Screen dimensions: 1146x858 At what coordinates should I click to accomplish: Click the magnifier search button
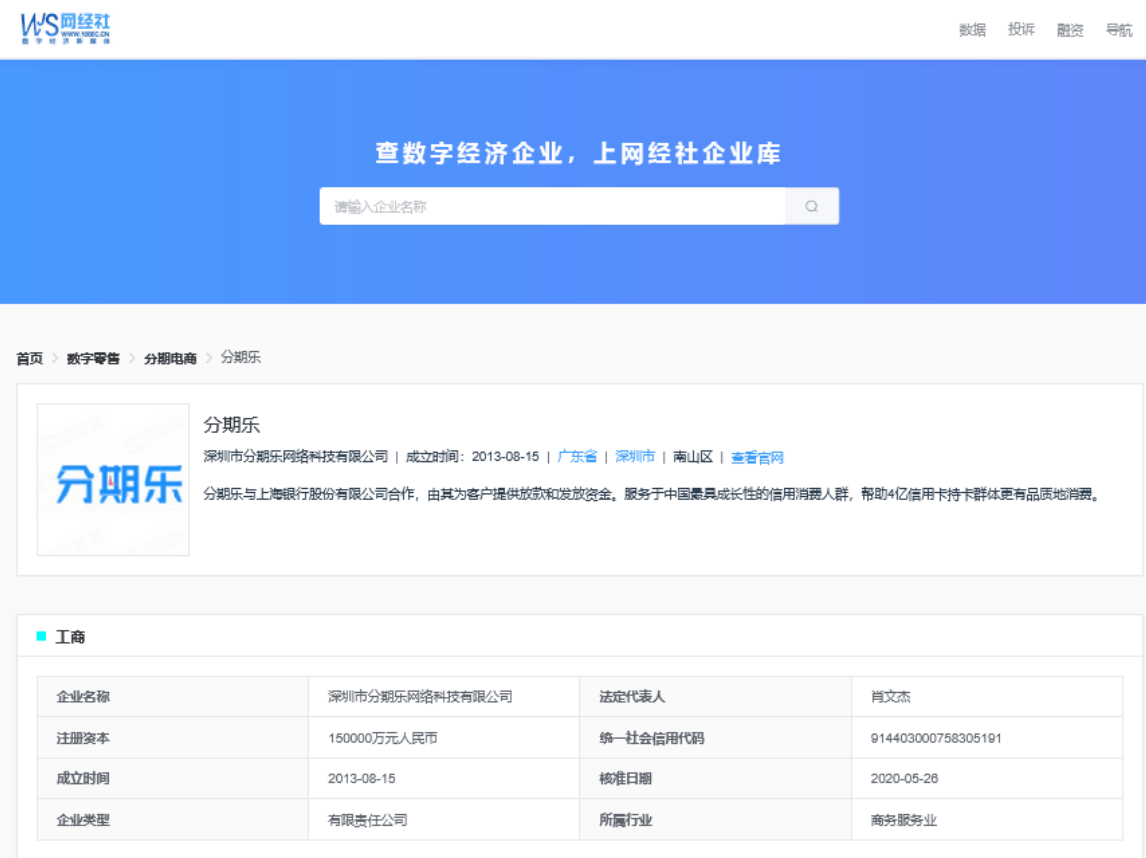pos(812,206)
